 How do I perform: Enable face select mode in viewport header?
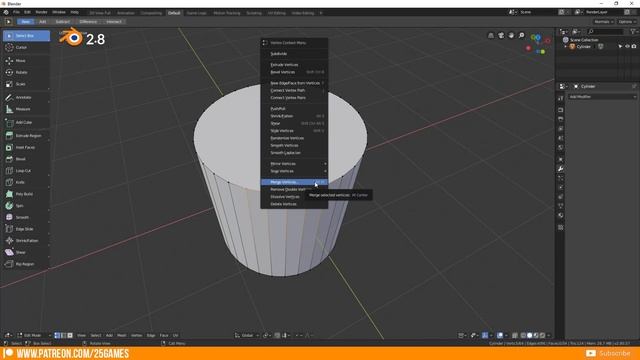click(x=70, y=336)
